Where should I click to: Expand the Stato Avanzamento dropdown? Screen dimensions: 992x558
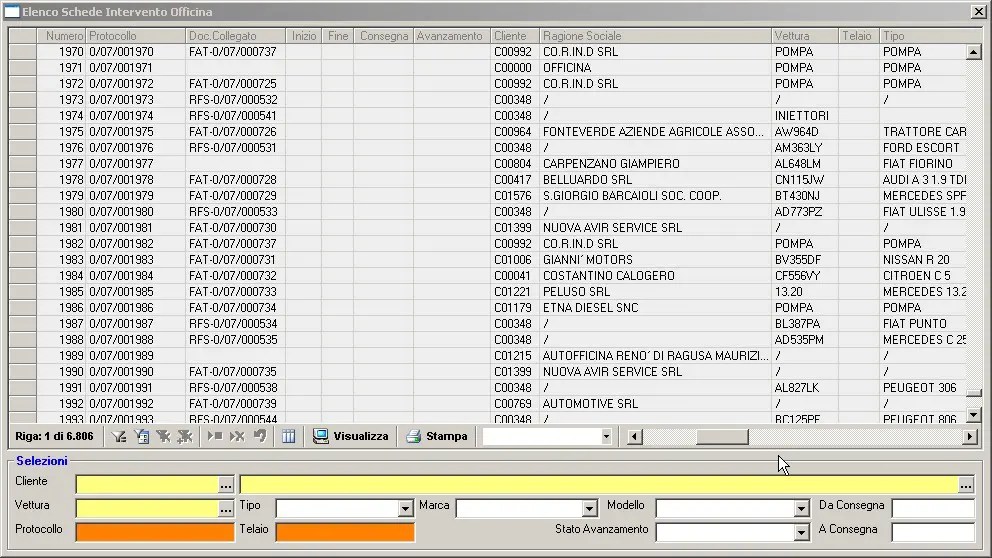[802, 533]
